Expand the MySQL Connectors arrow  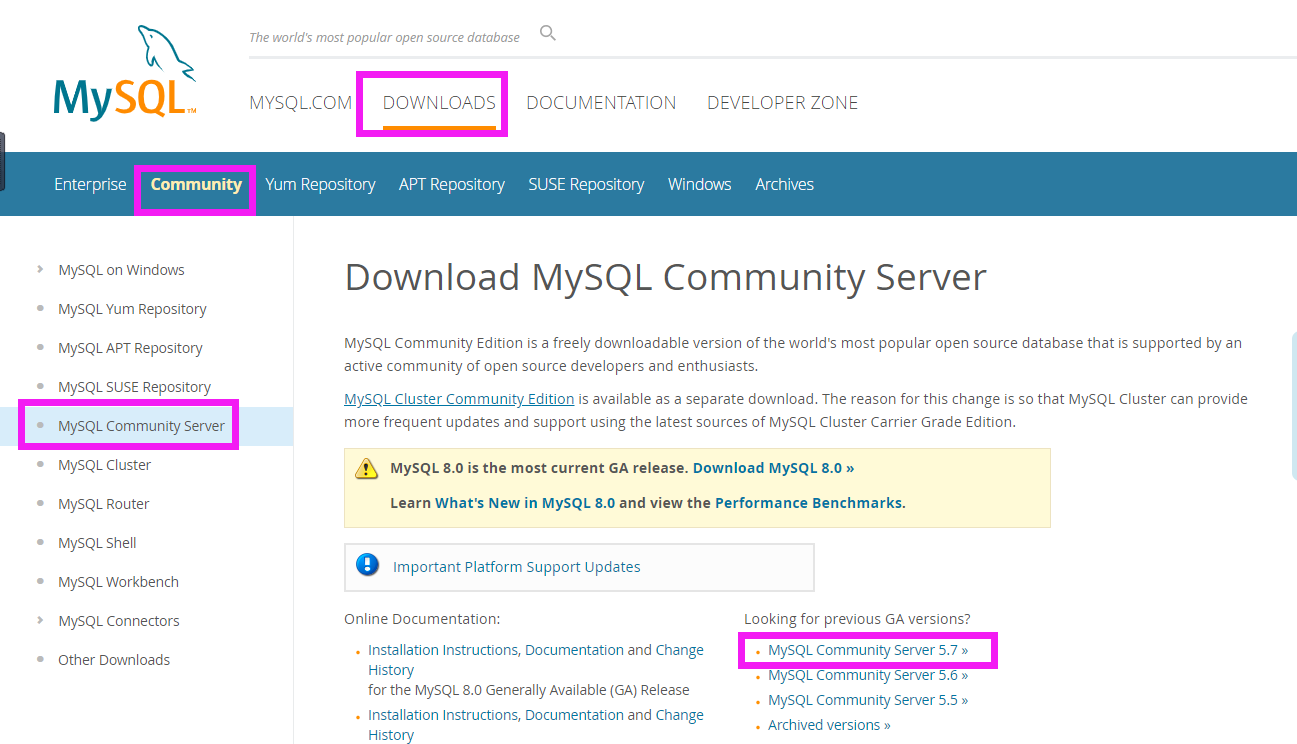pyautogui.click(x=40, y=620)
